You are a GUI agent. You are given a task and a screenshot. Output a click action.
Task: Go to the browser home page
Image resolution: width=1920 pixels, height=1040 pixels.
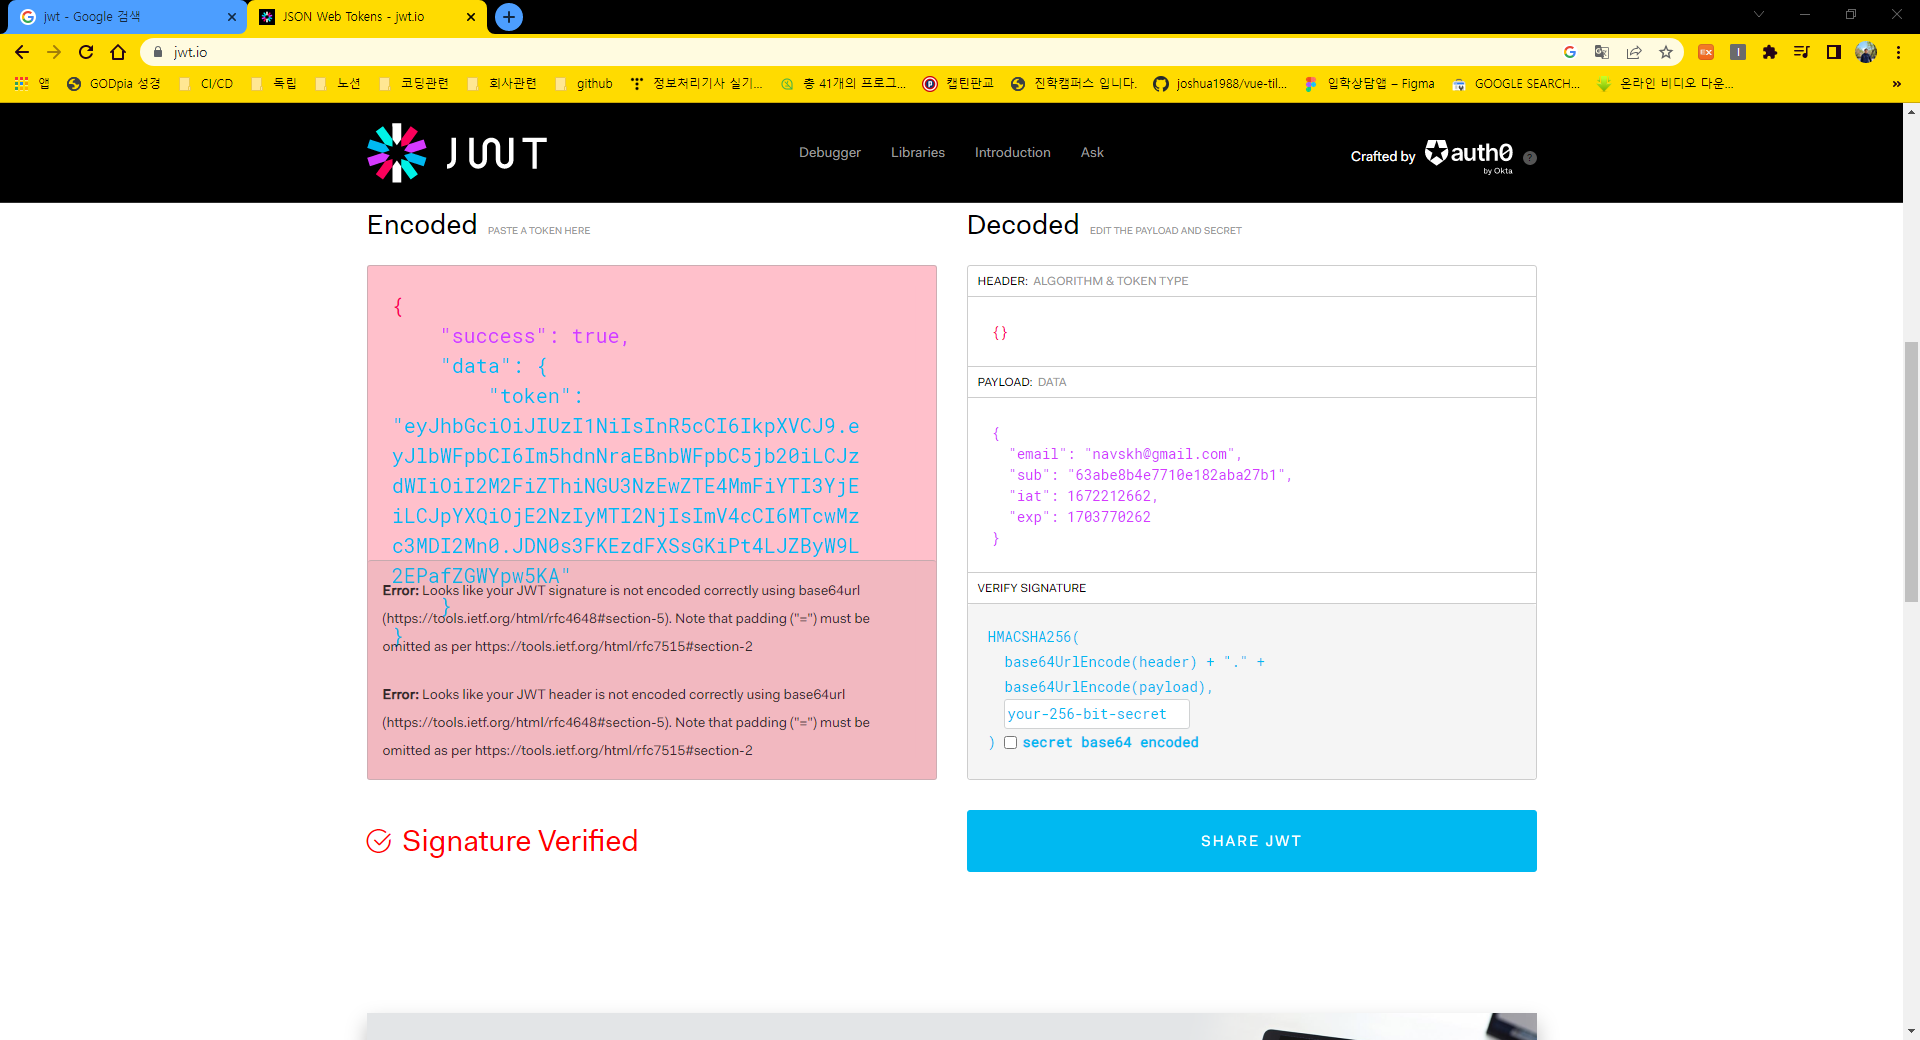coord(118,52)
